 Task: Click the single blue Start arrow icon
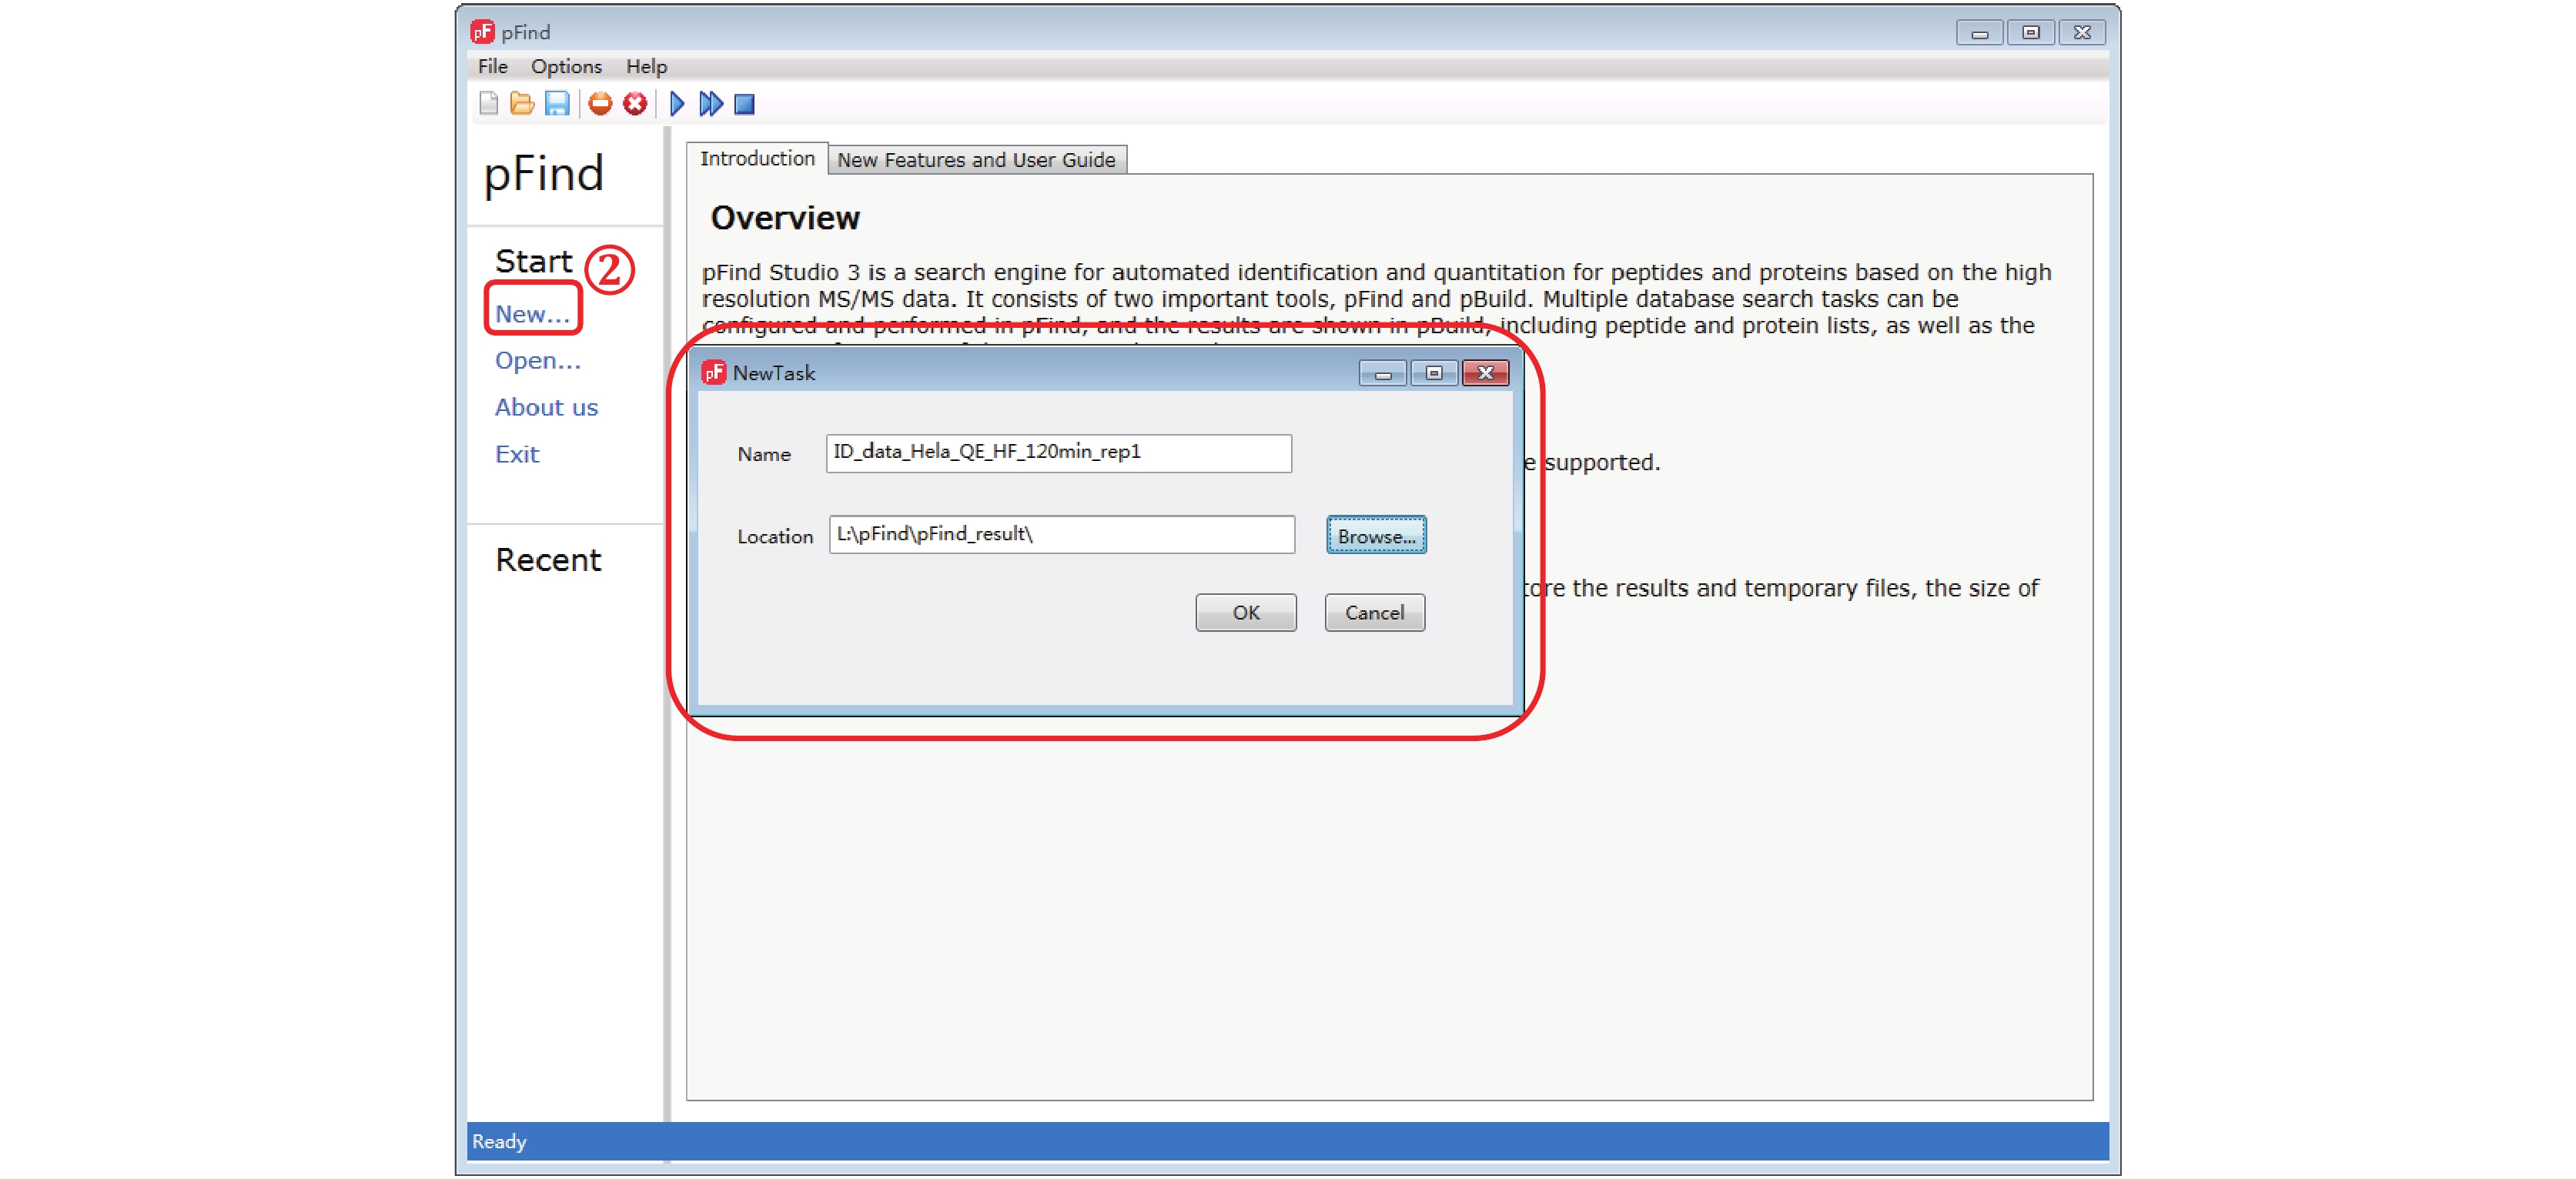tap(677, 104)
